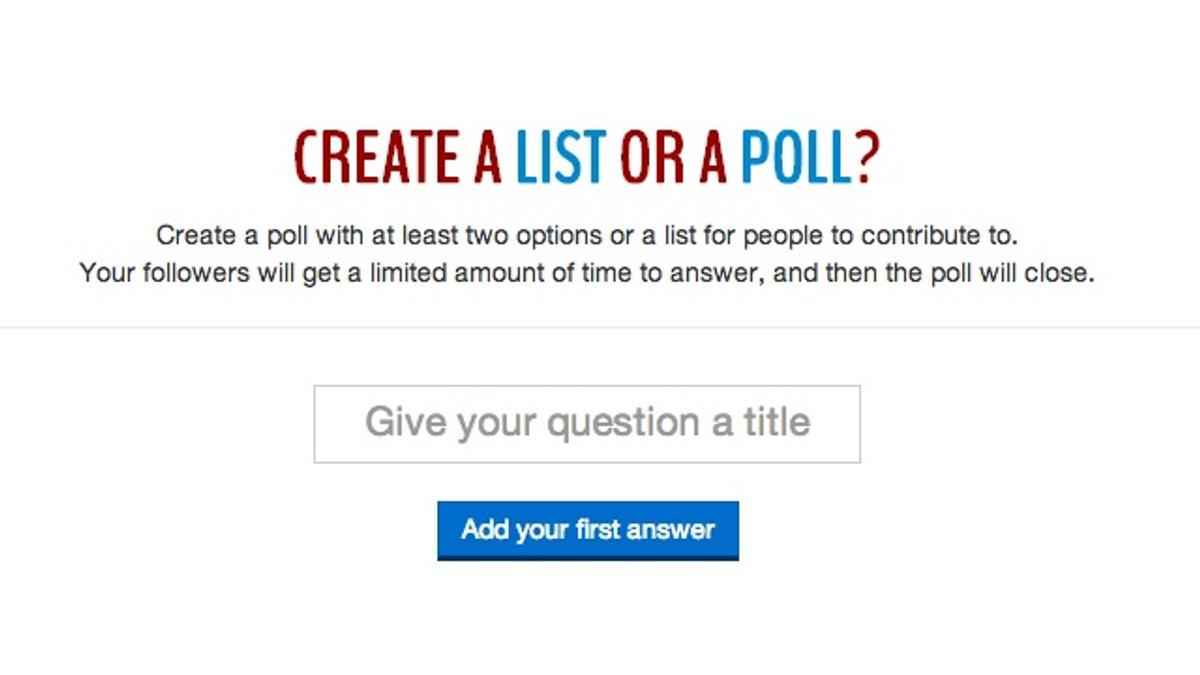The width and height of the screenshot is (1200, 675).
Task: Click the question mark ending the heading
Action: 867,157
